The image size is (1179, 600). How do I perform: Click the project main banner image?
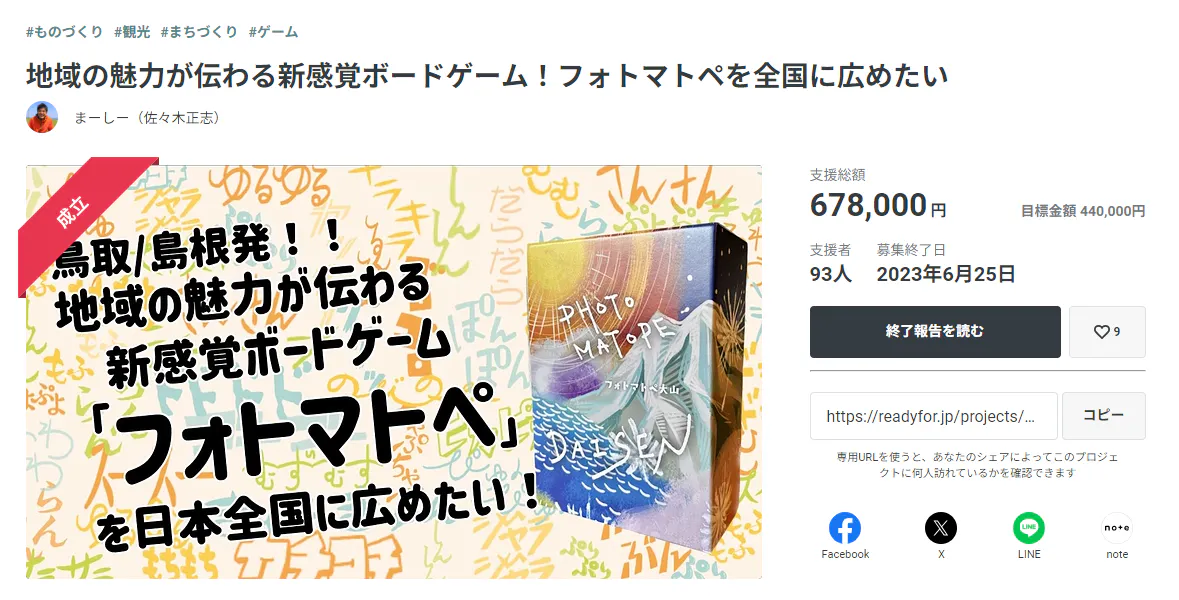[394, 371]
